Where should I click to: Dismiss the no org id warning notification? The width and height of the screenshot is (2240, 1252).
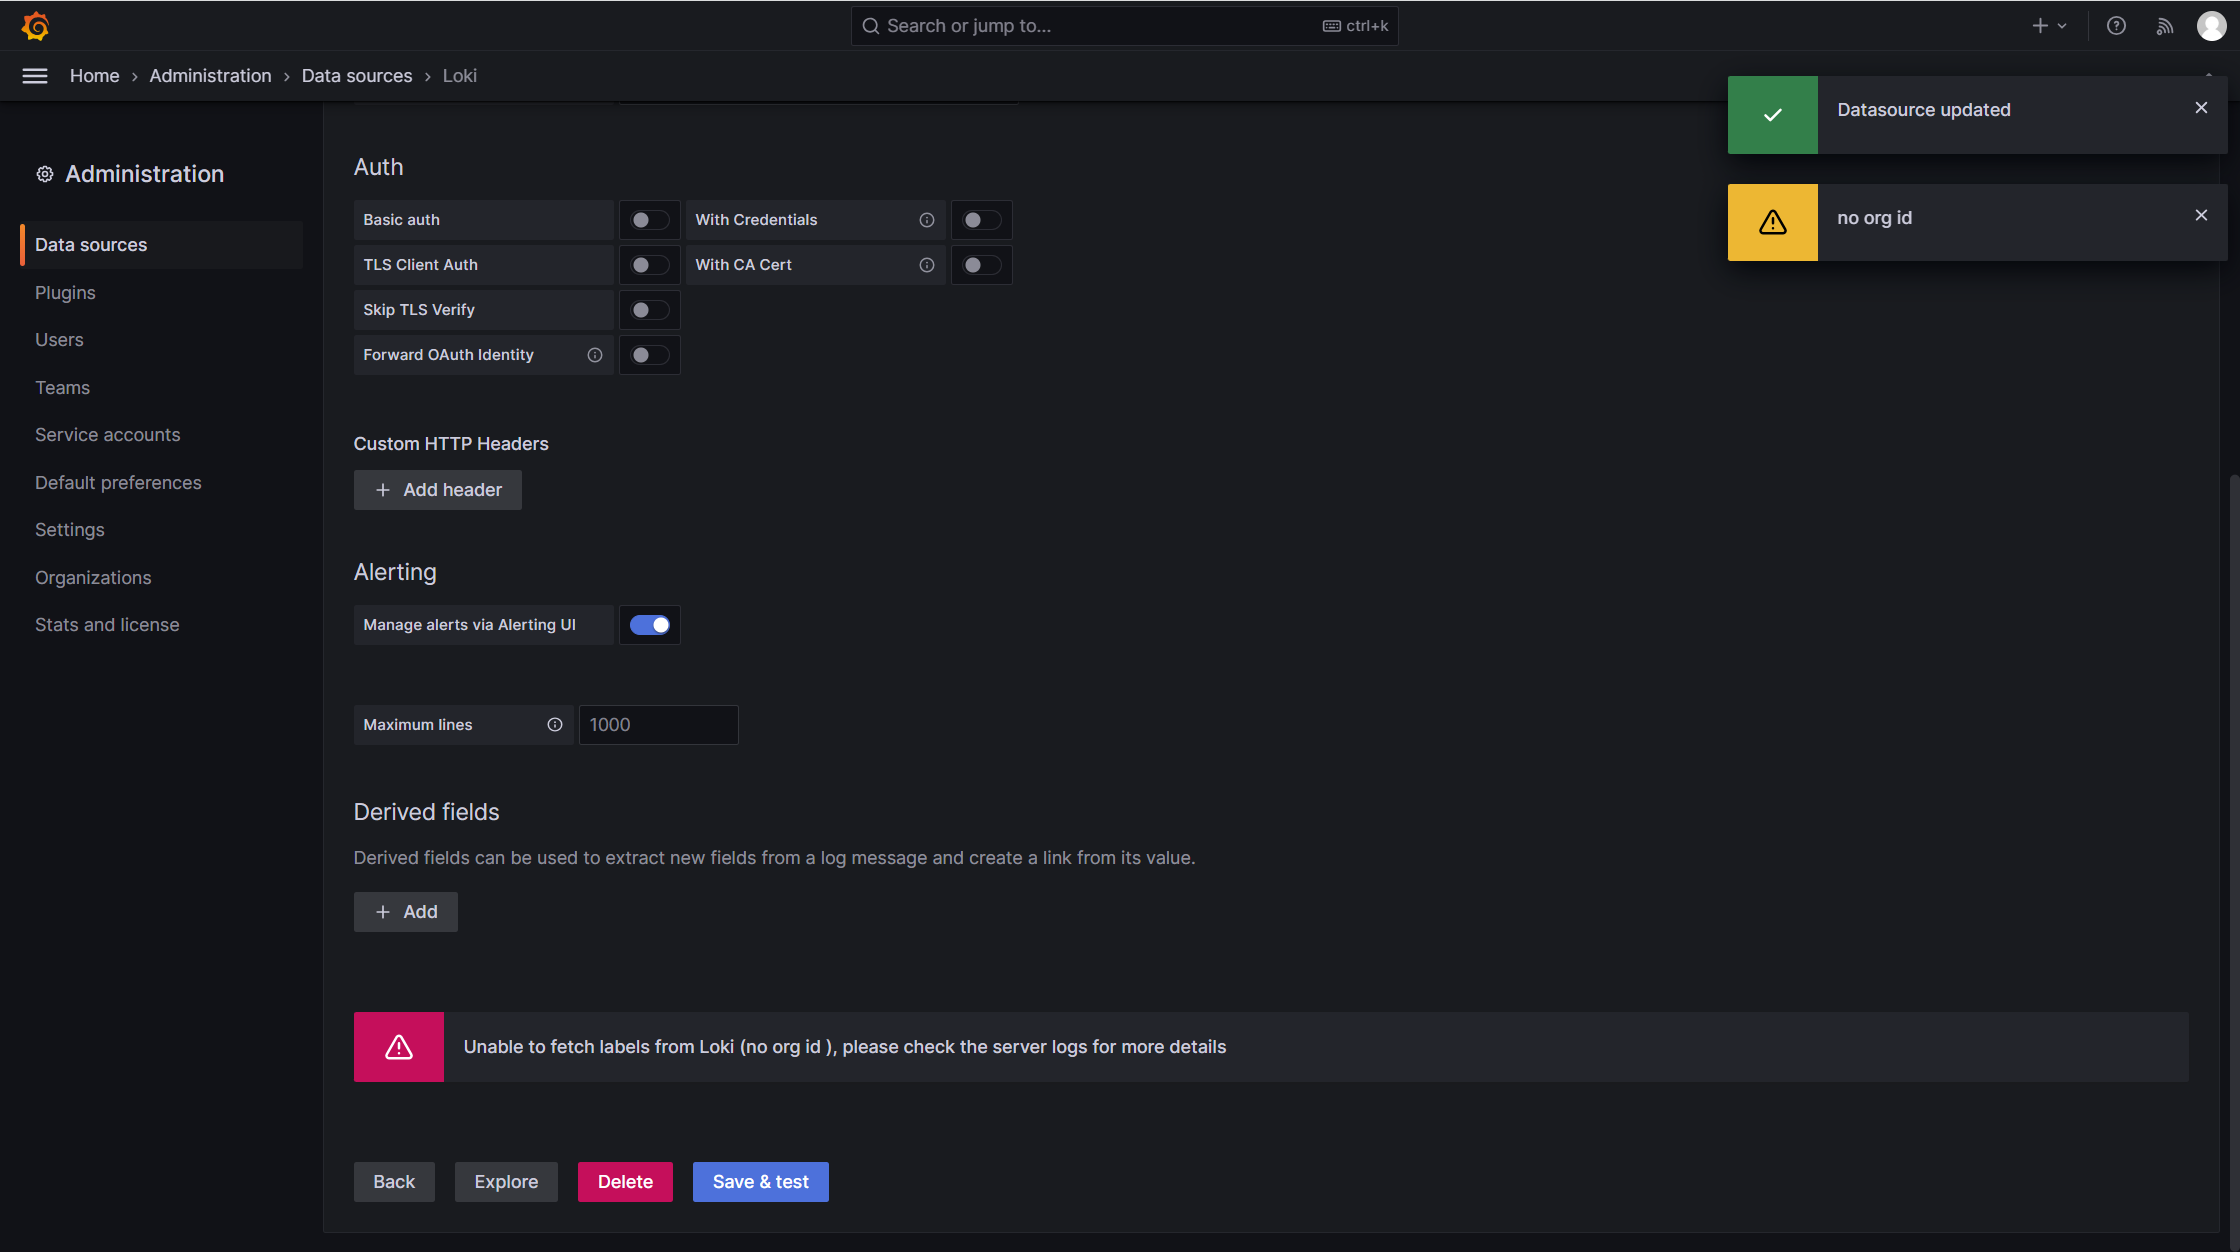click(x=2201, y=214)
